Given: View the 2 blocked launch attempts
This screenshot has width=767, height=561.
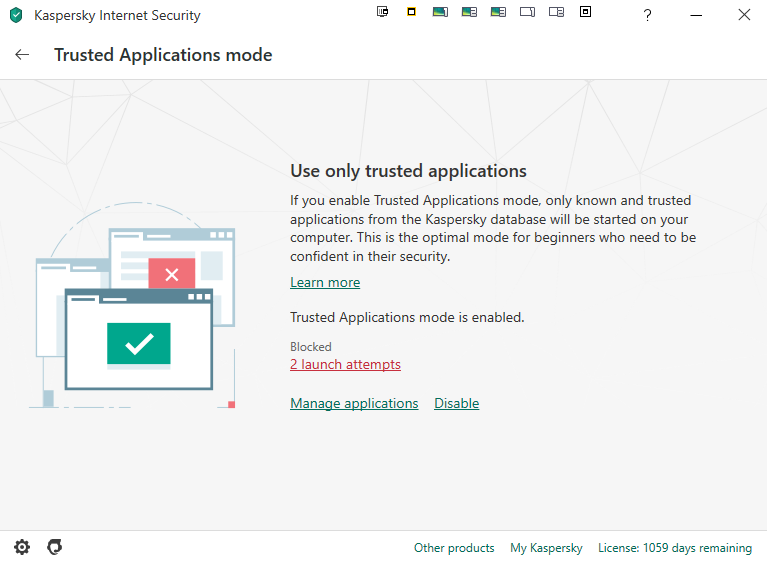Looking at the screenshot, I should [345, 365].
